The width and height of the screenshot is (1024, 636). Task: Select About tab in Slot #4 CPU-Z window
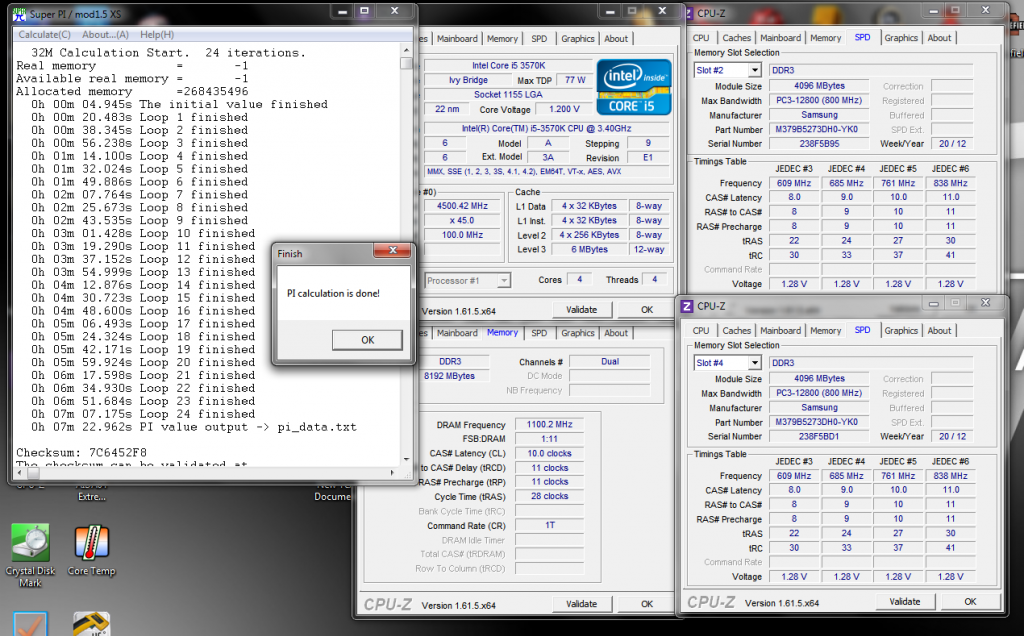pyautogui.click(x=939, y=331)
